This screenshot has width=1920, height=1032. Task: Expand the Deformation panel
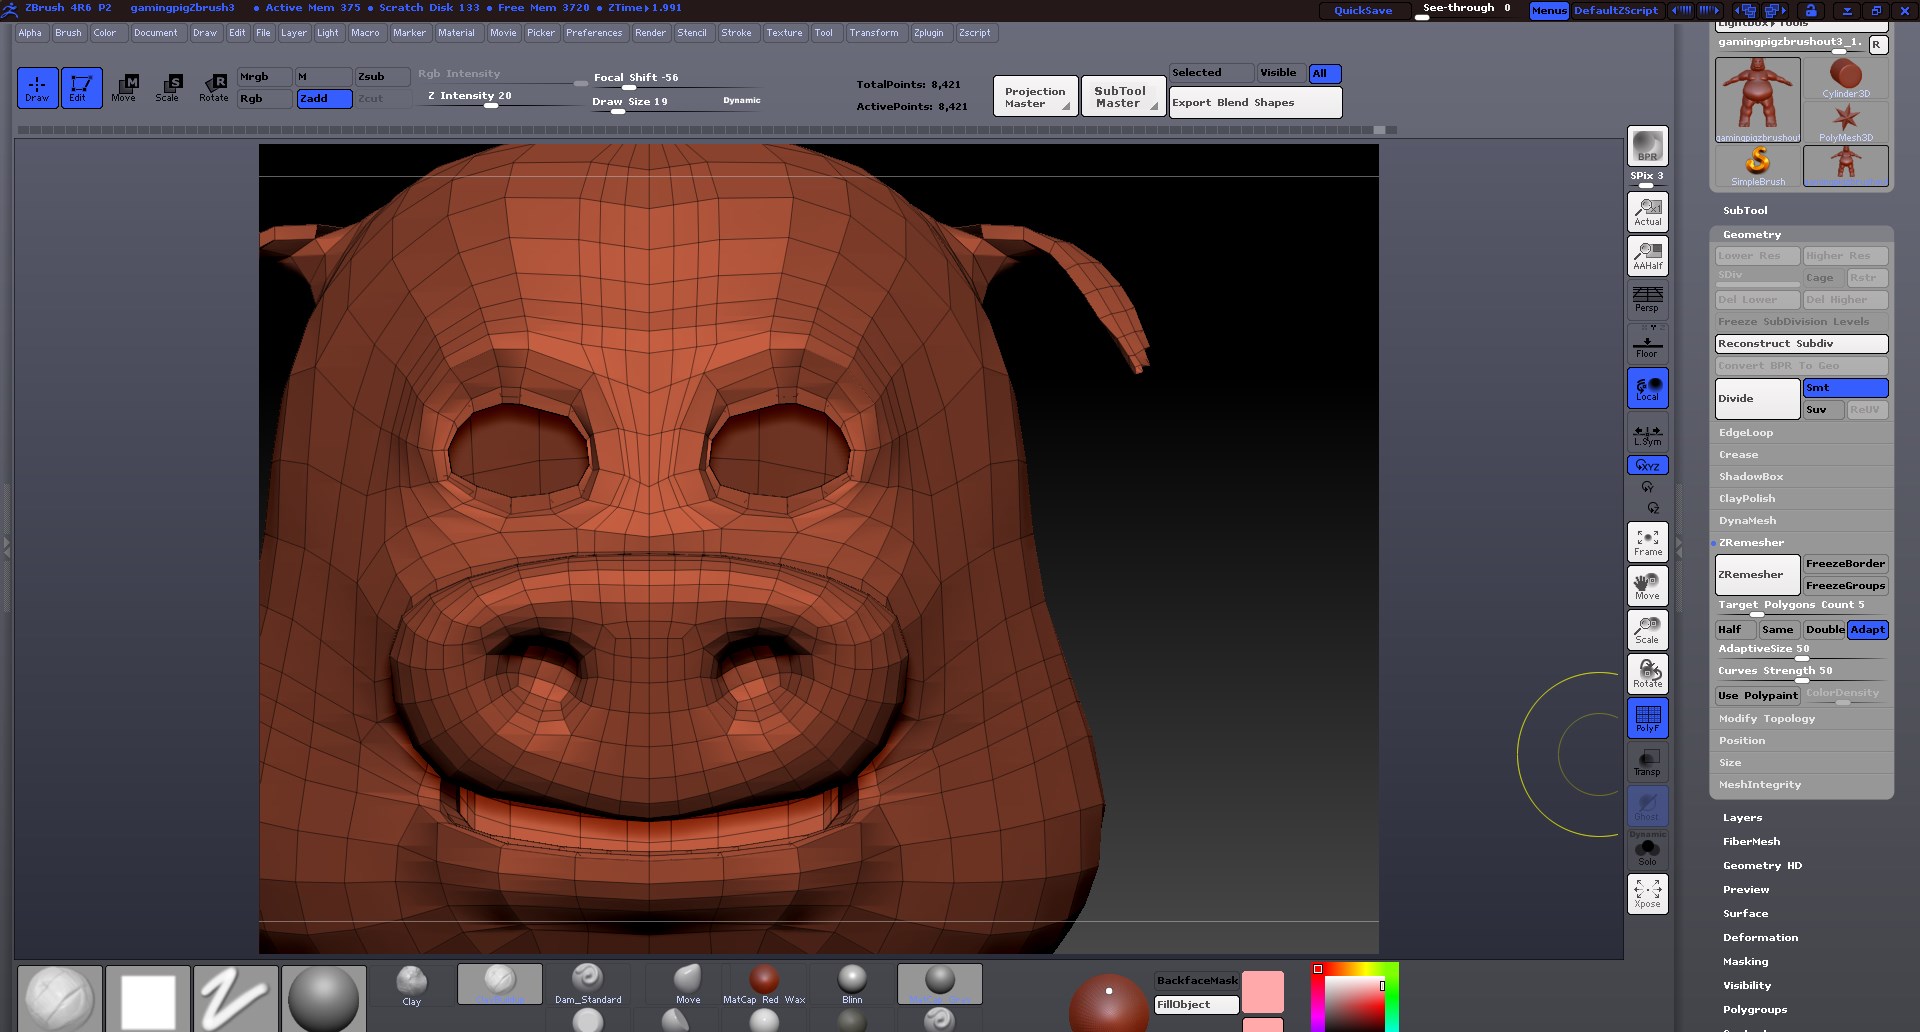pos(1761,937)
